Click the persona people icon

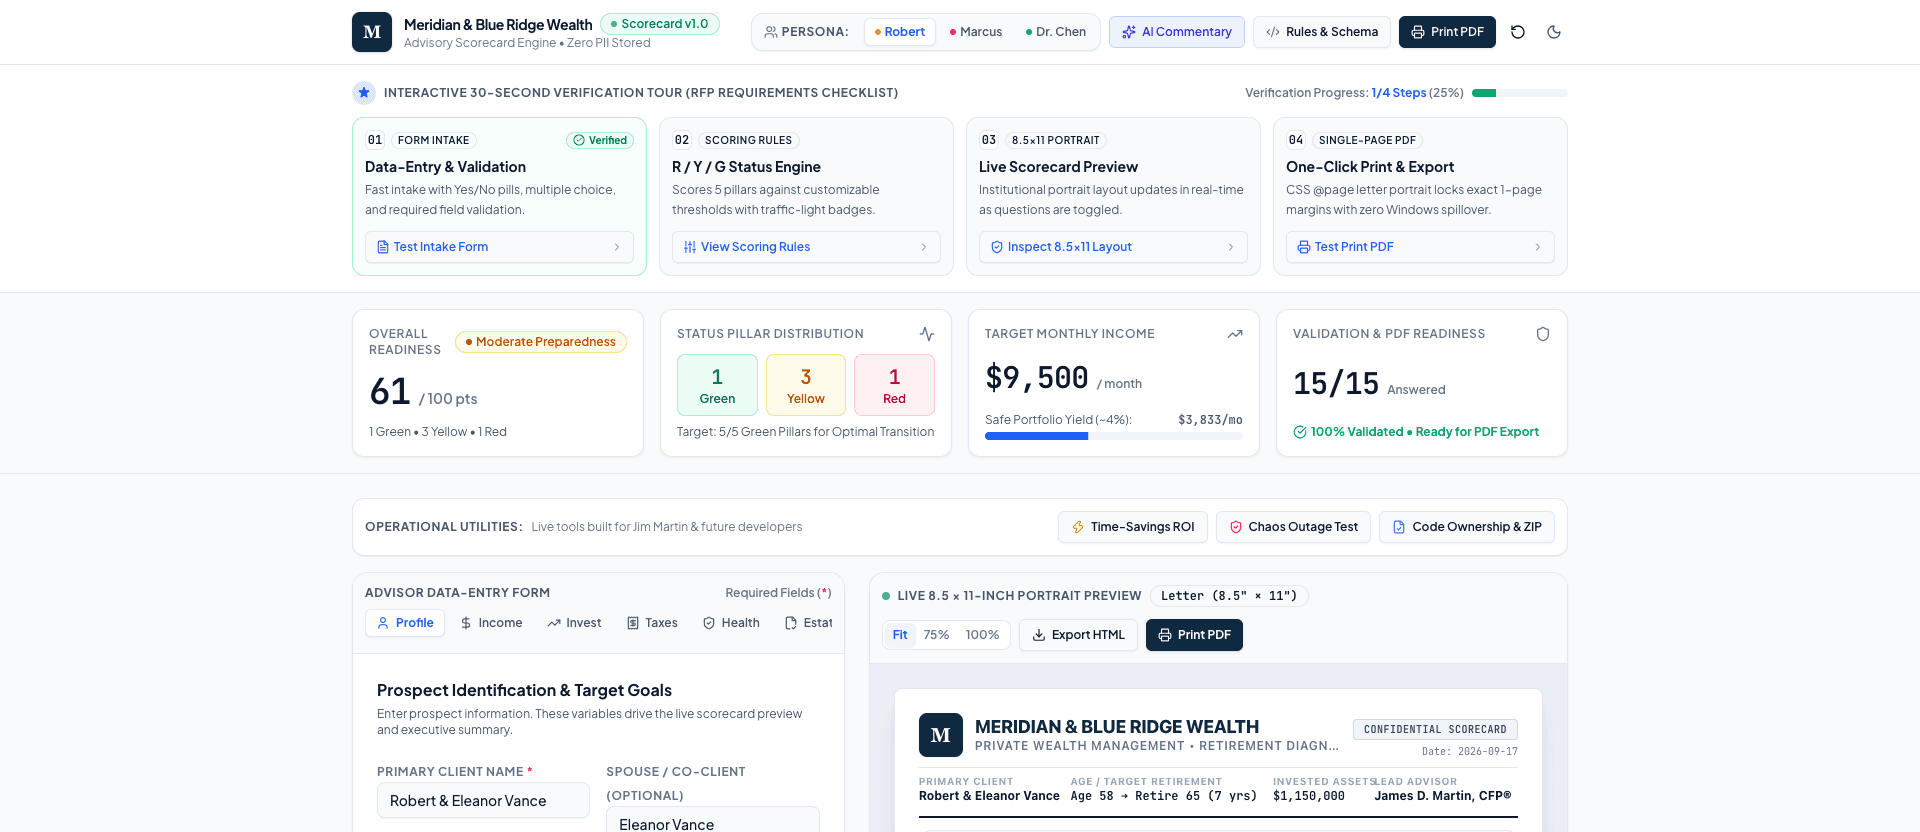[x=771, y=32]
